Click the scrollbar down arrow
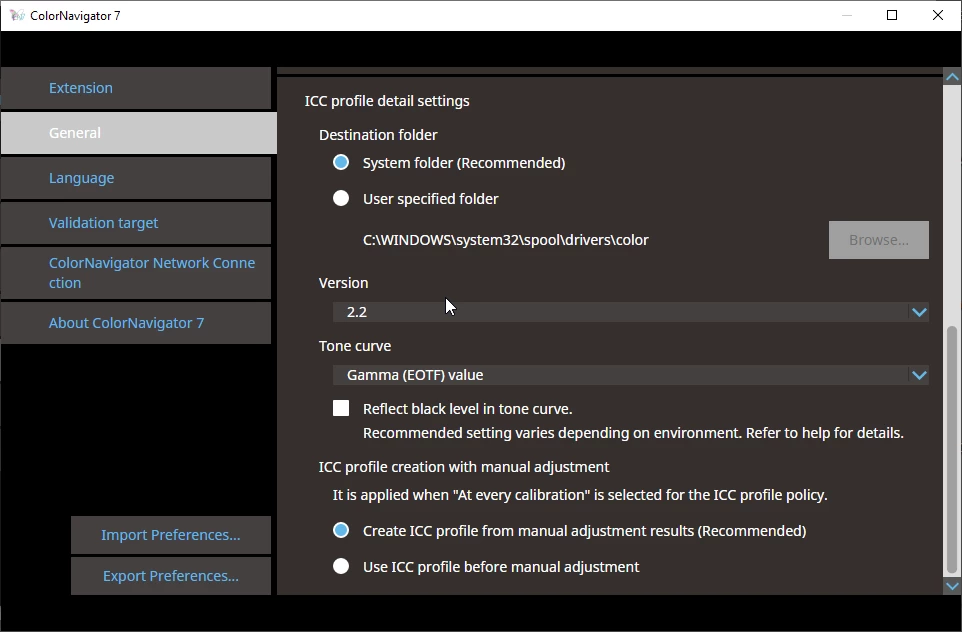 click(952, 586)
